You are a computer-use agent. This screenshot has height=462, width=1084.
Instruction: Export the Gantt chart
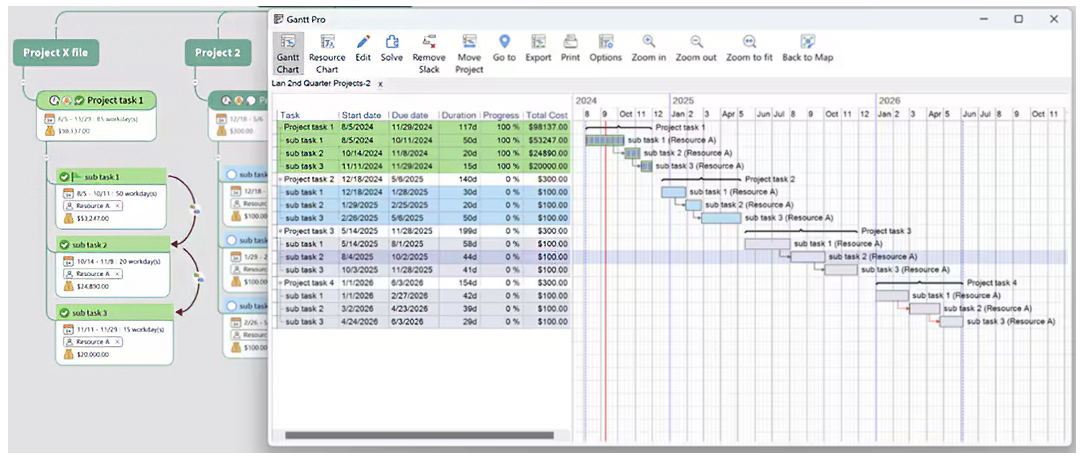(538, 49)
